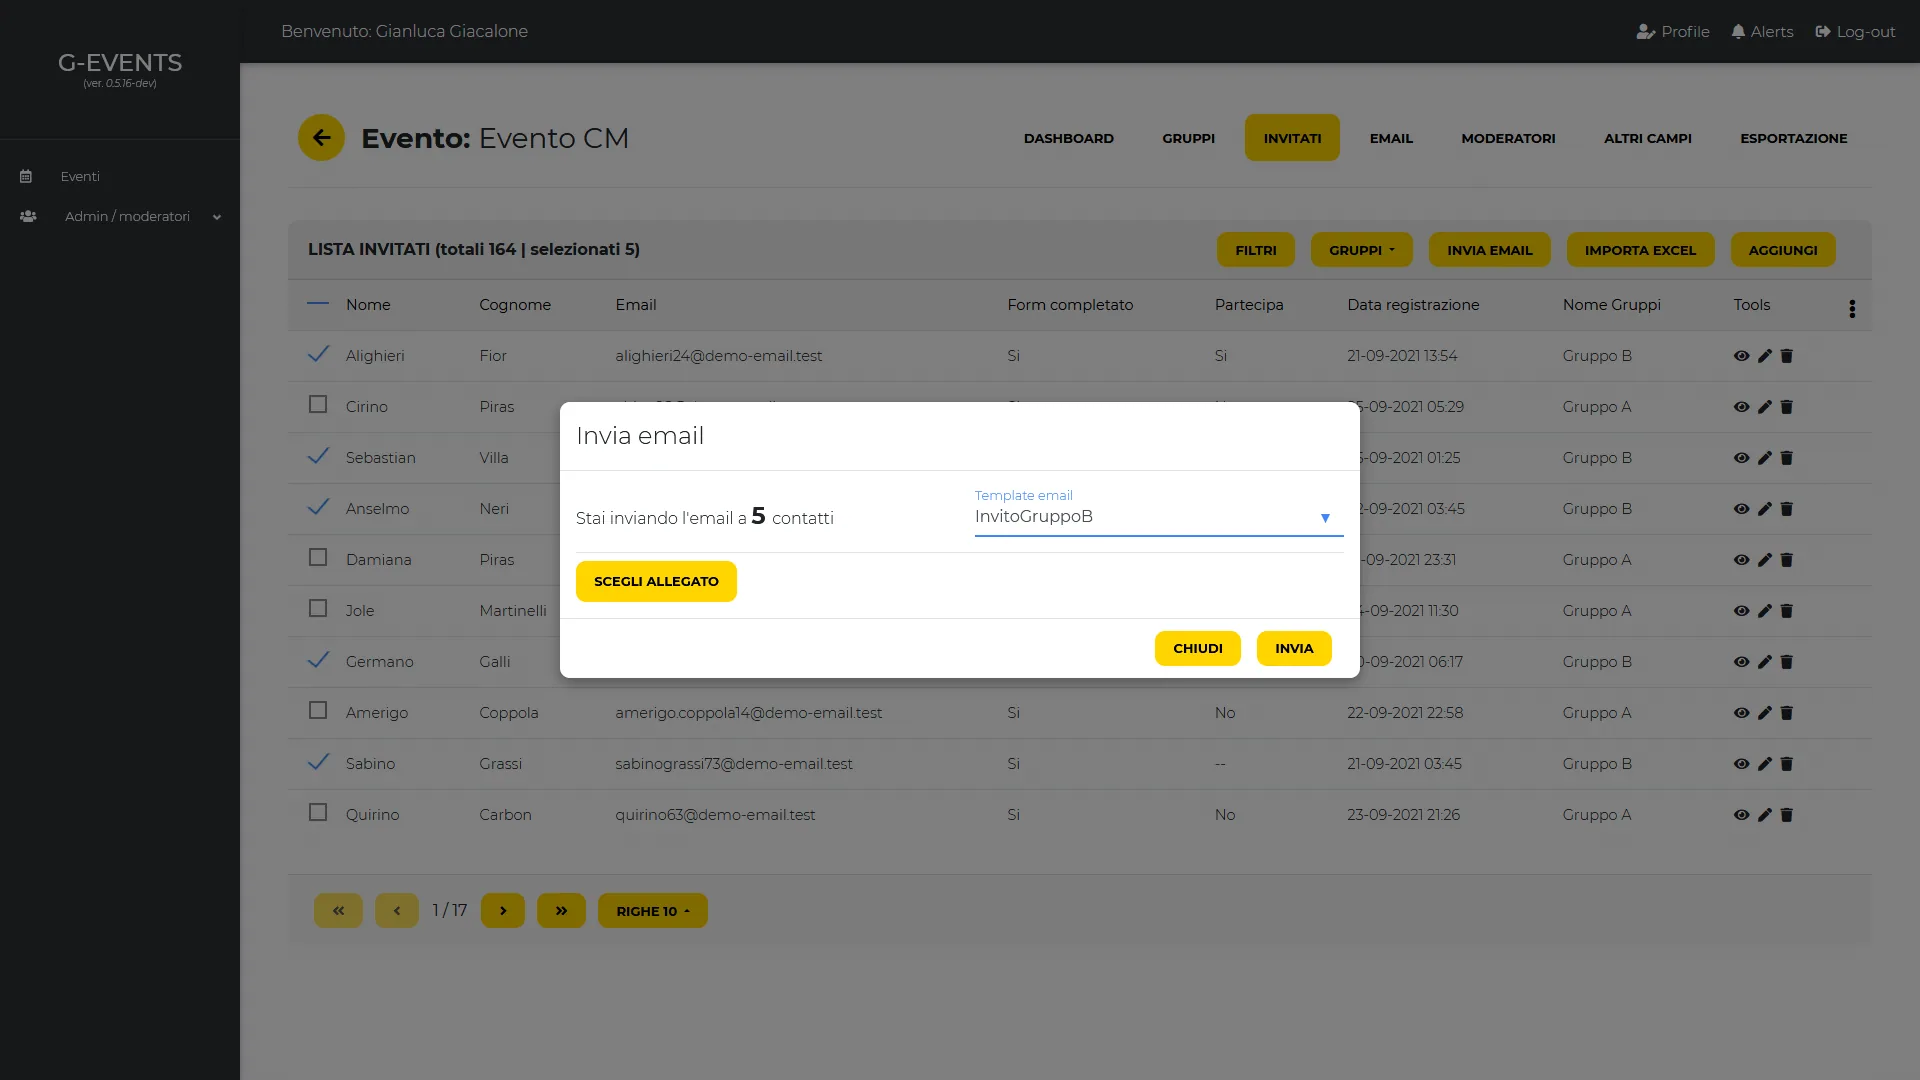The width and height of the screenshot is (1920, 1080).
Task: Check the Quirino row checkbox
Action: (318, 812)
